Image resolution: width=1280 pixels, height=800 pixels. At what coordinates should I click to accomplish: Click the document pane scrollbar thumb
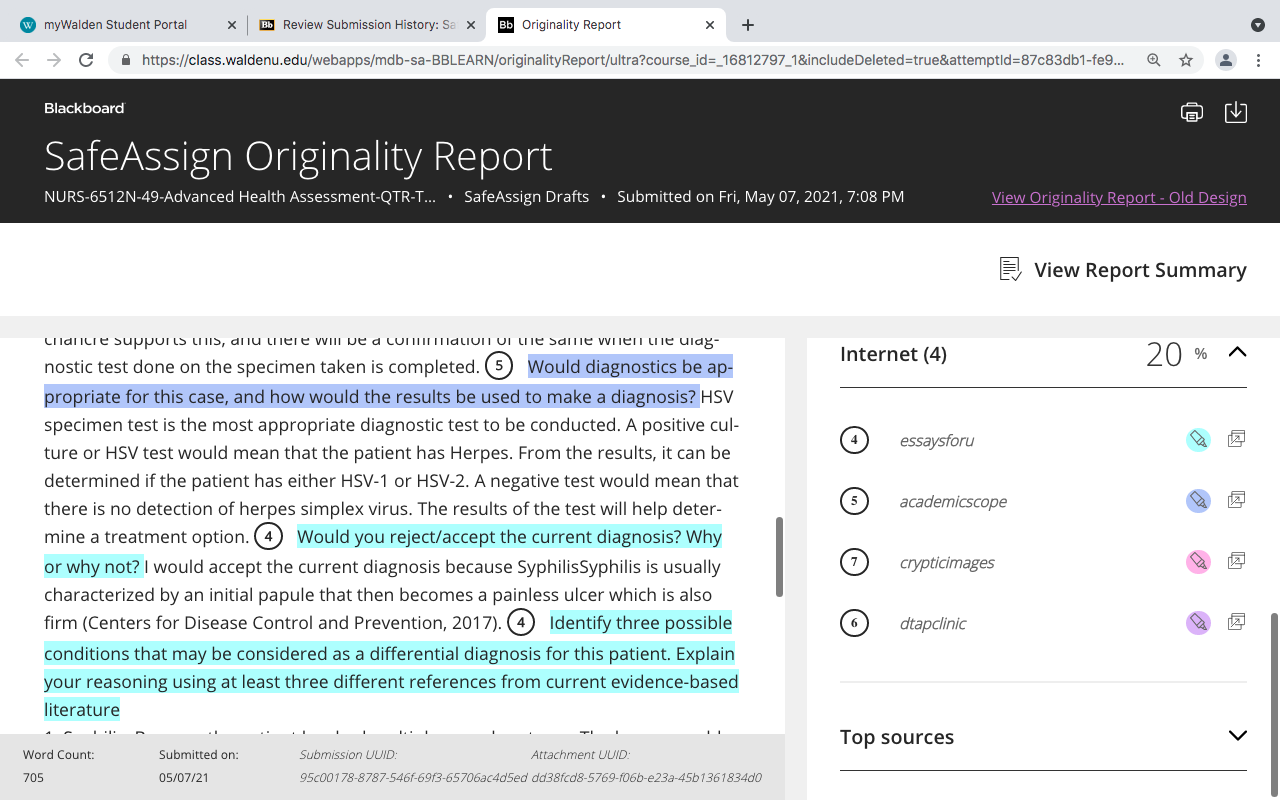coord(780,557)
